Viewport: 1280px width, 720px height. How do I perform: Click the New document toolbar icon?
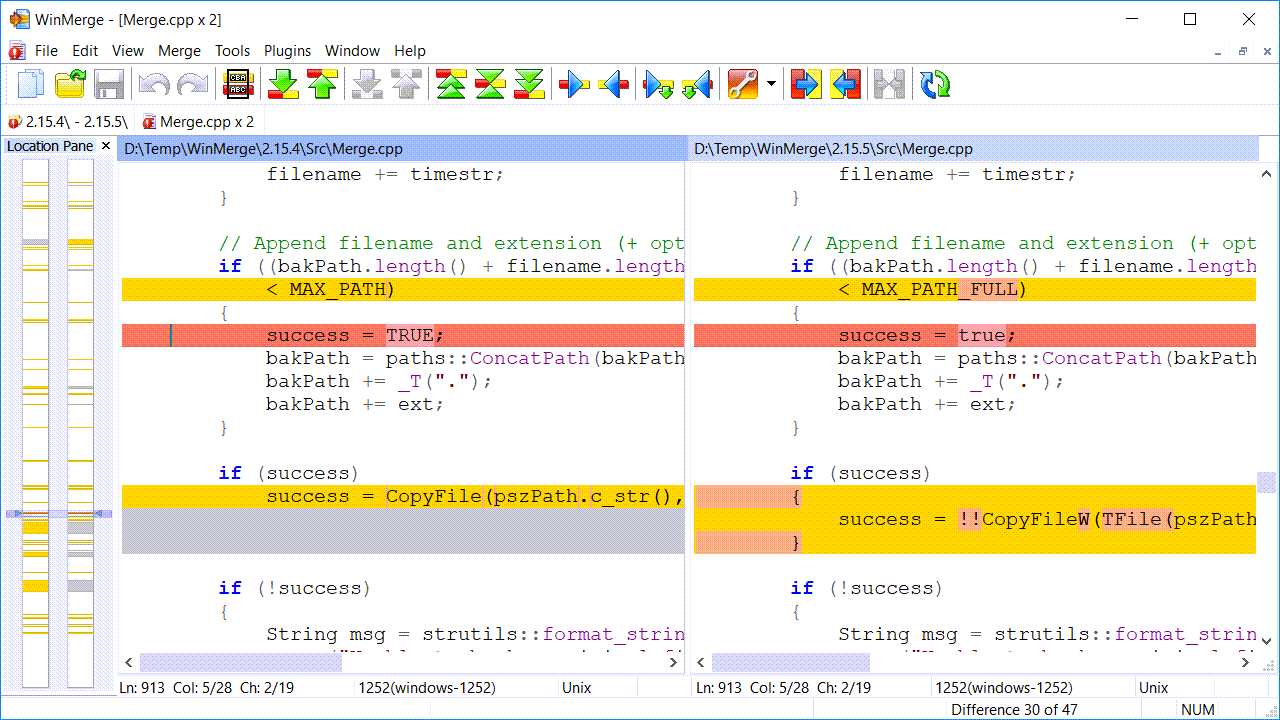tap(32, 84)
